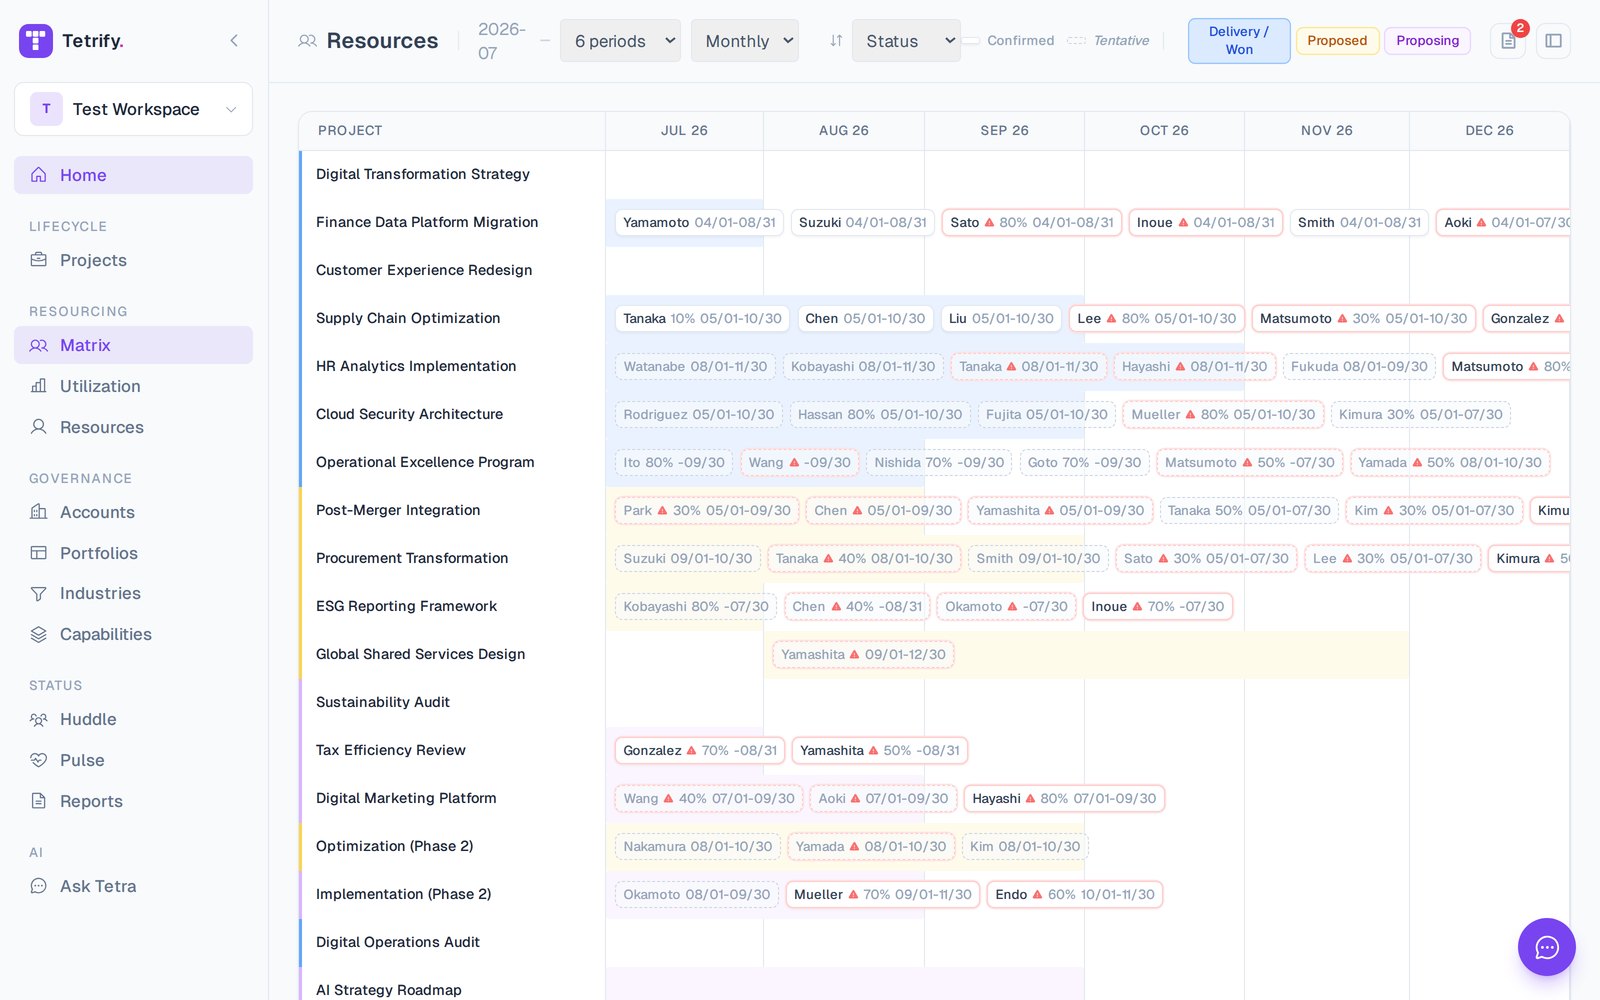Open Utilization view
The image size is (1600, 1000).
[x=133, y=386]
